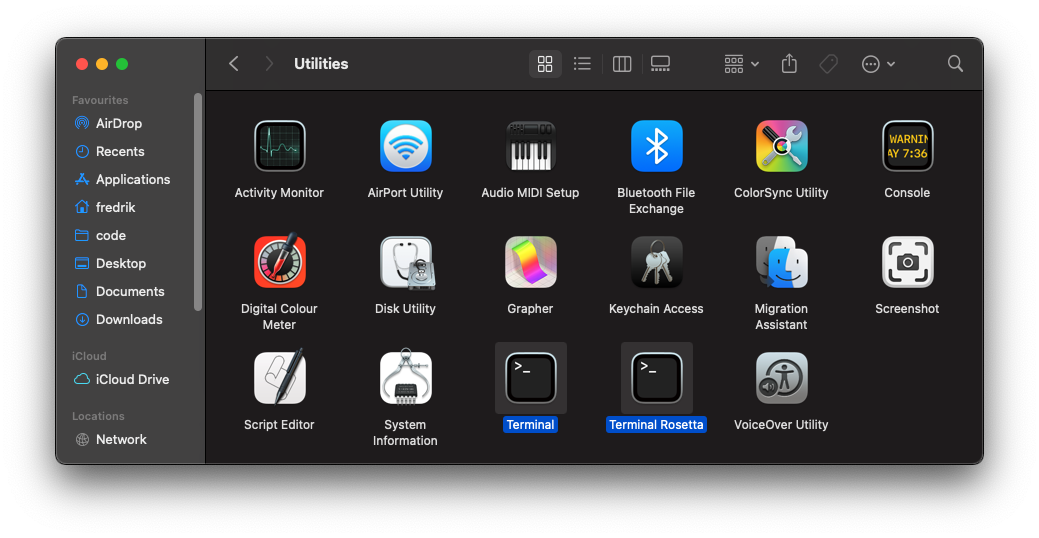Open the group-by dropdown
Image resolution: width=1039 pixels, height=538 pixels.
[x=741, y=64]
